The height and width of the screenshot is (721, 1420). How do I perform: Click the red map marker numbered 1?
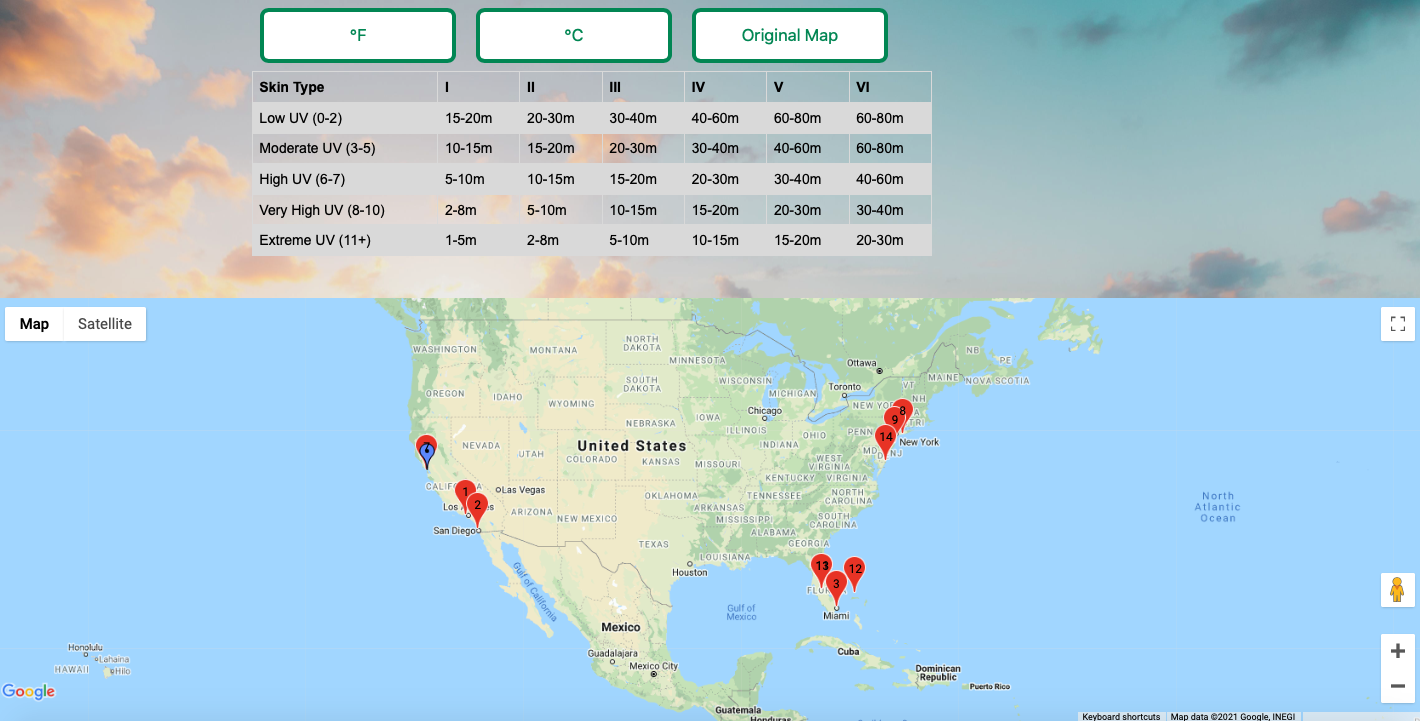click(466, 494)
